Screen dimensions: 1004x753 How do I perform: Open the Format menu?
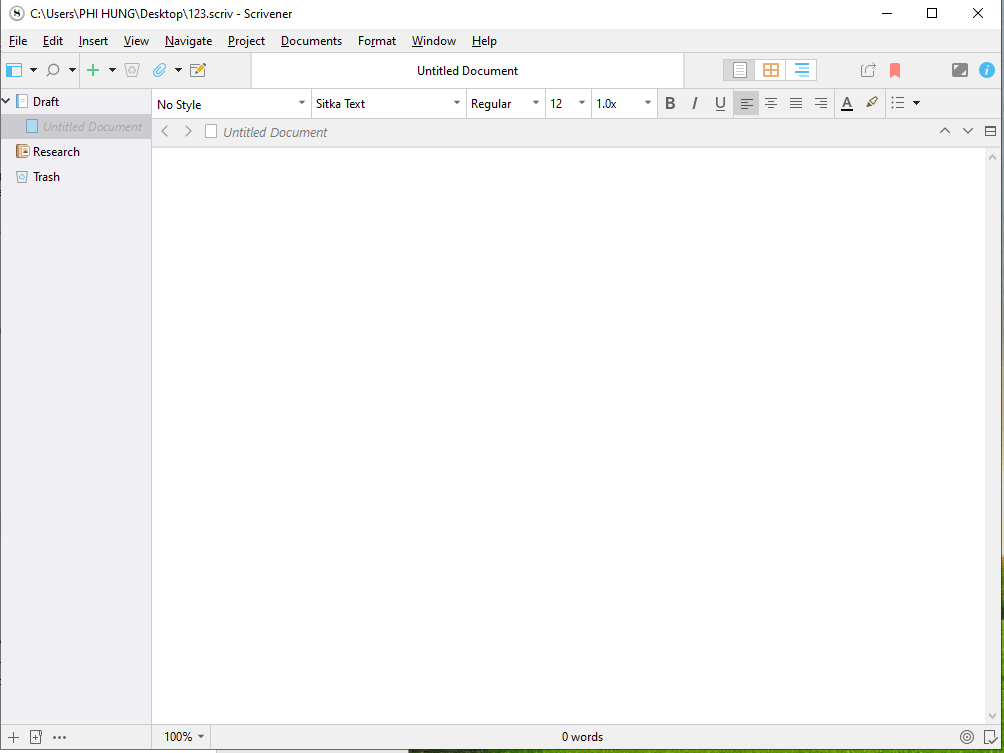pyautogui.click(x=377, y=41)
